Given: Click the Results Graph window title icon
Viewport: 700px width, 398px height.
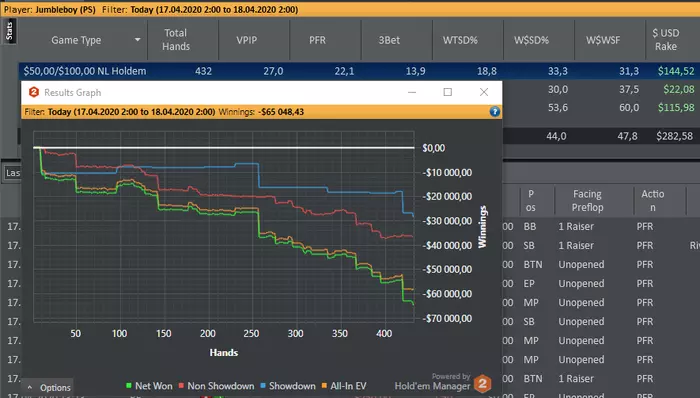Looking at the screenshot, I should click(33, 92).
